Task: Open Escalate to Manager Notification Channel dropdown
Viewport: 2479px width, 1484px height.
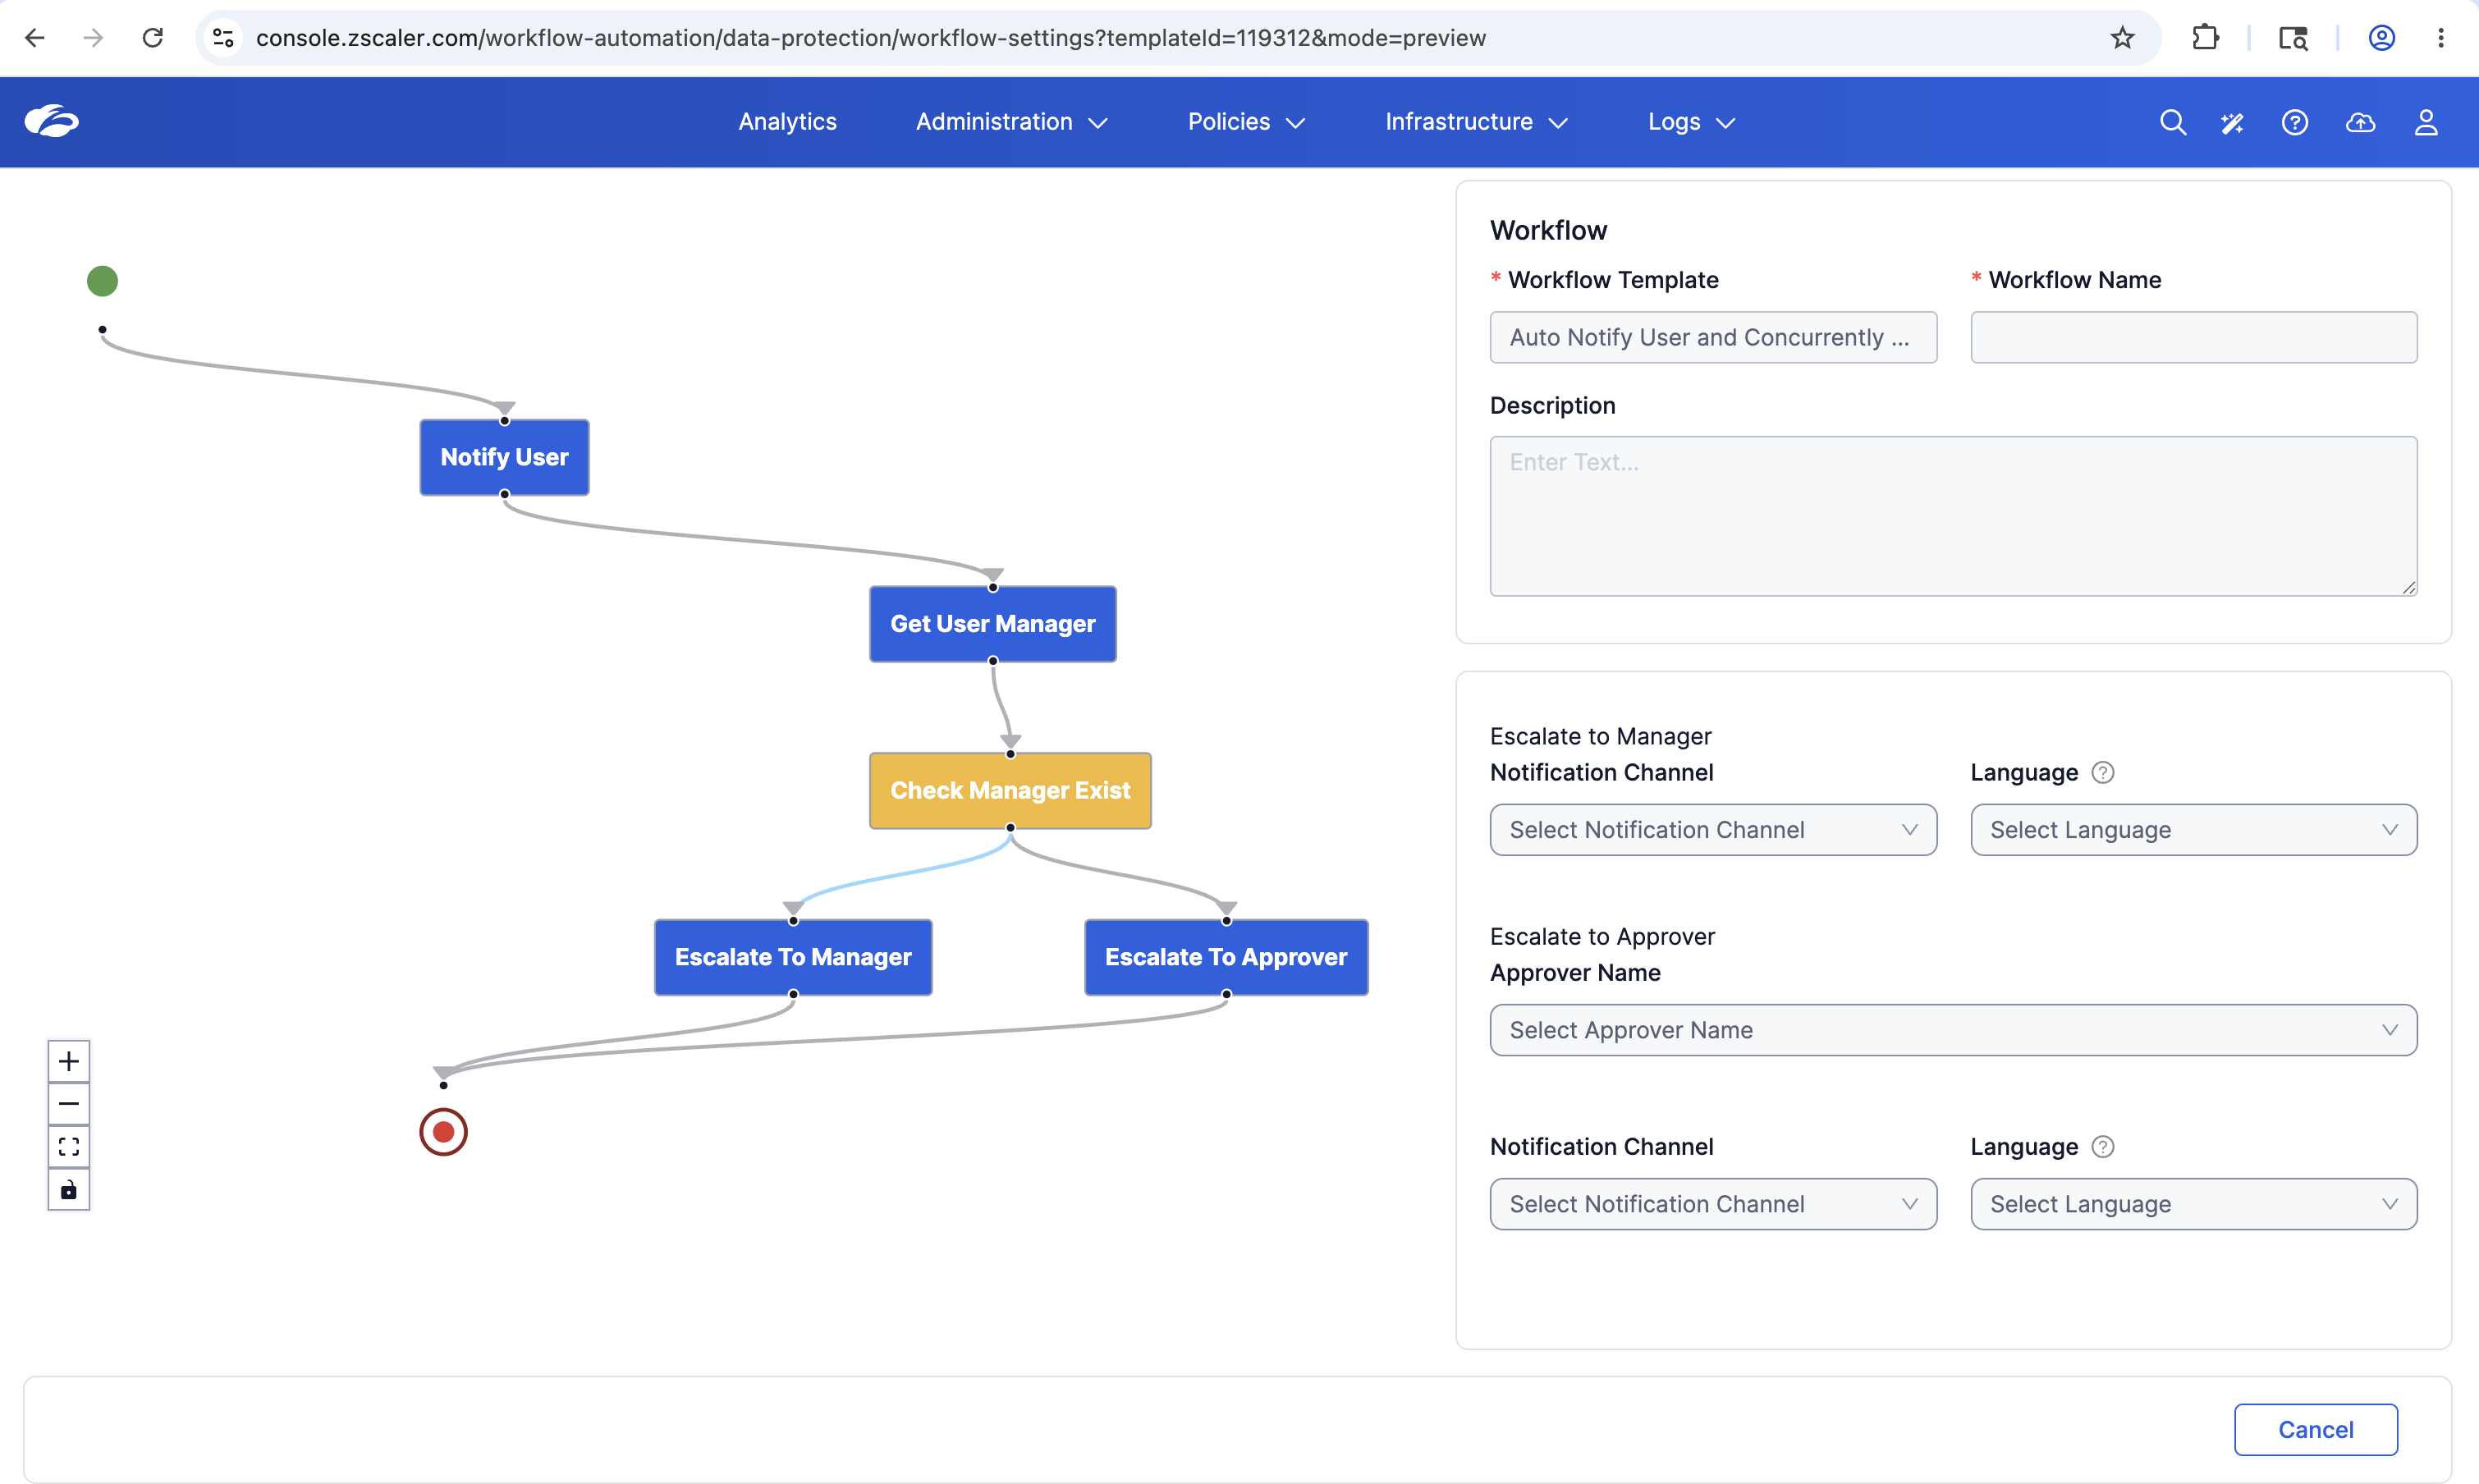Action: click(x=1713, y=830)
